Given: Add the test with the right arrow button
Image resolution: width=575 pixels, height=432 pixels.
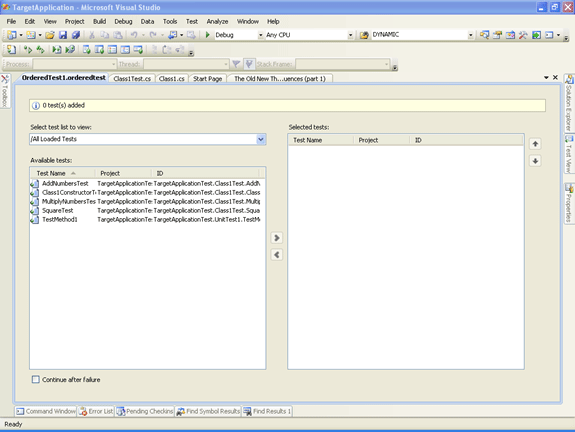Looking at the screenshot, I should [277, 238].
